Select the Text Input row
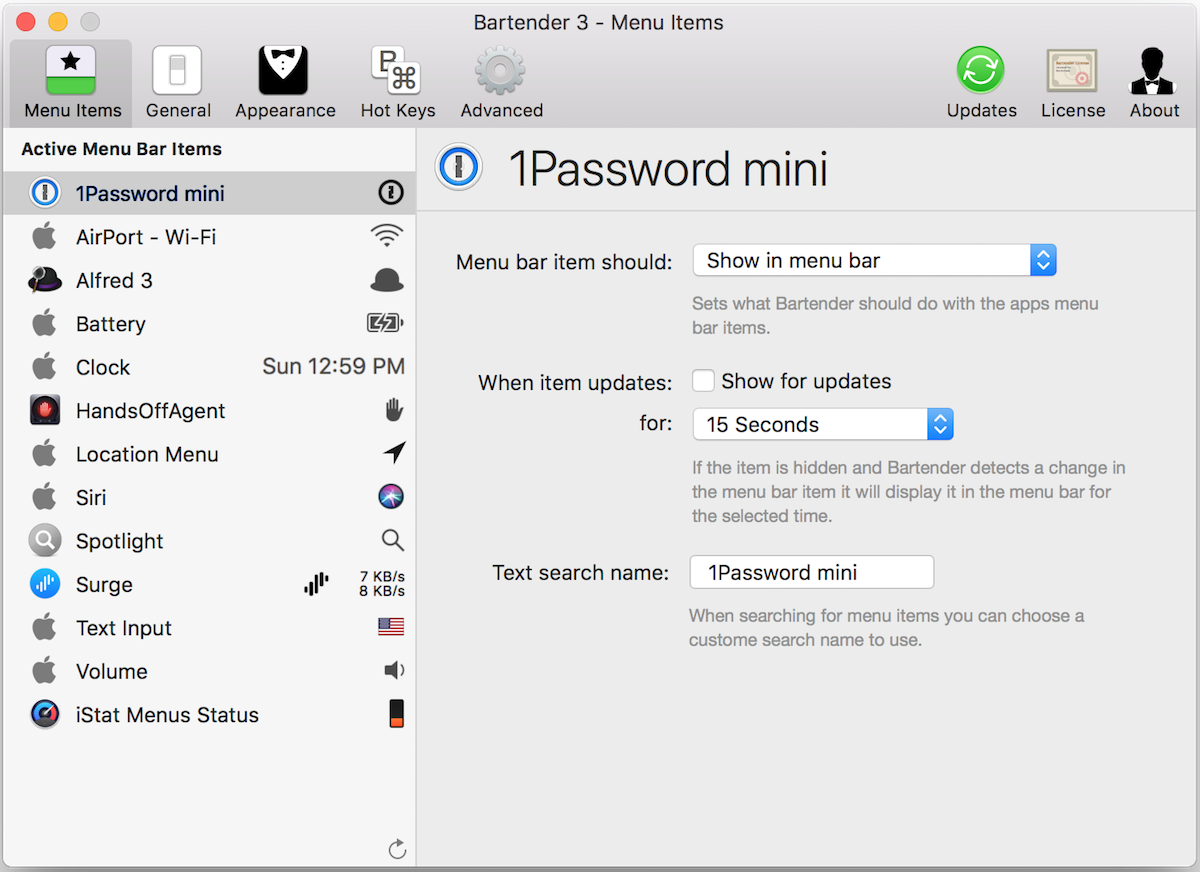The height and width of the screenshot is (872, 1200). (x=209, y=627)
